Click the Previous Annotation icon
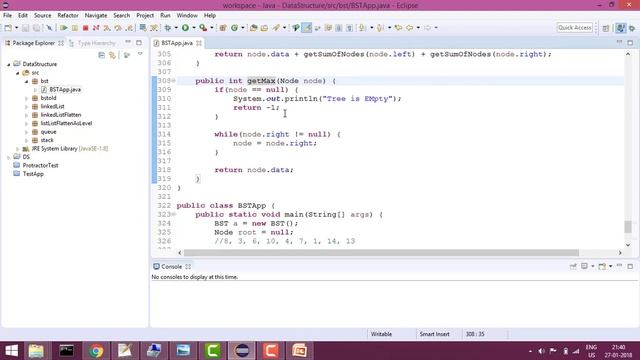The image size is (640, 360). pyautogui.click(x=380, y=28)
